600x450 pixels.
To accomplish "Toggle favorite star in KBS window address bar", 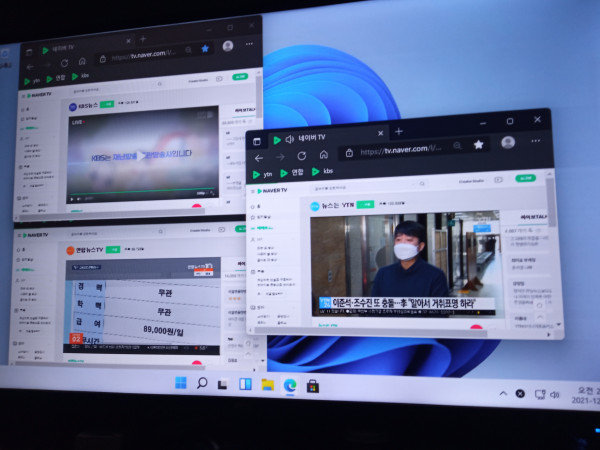I will [205, 49].
